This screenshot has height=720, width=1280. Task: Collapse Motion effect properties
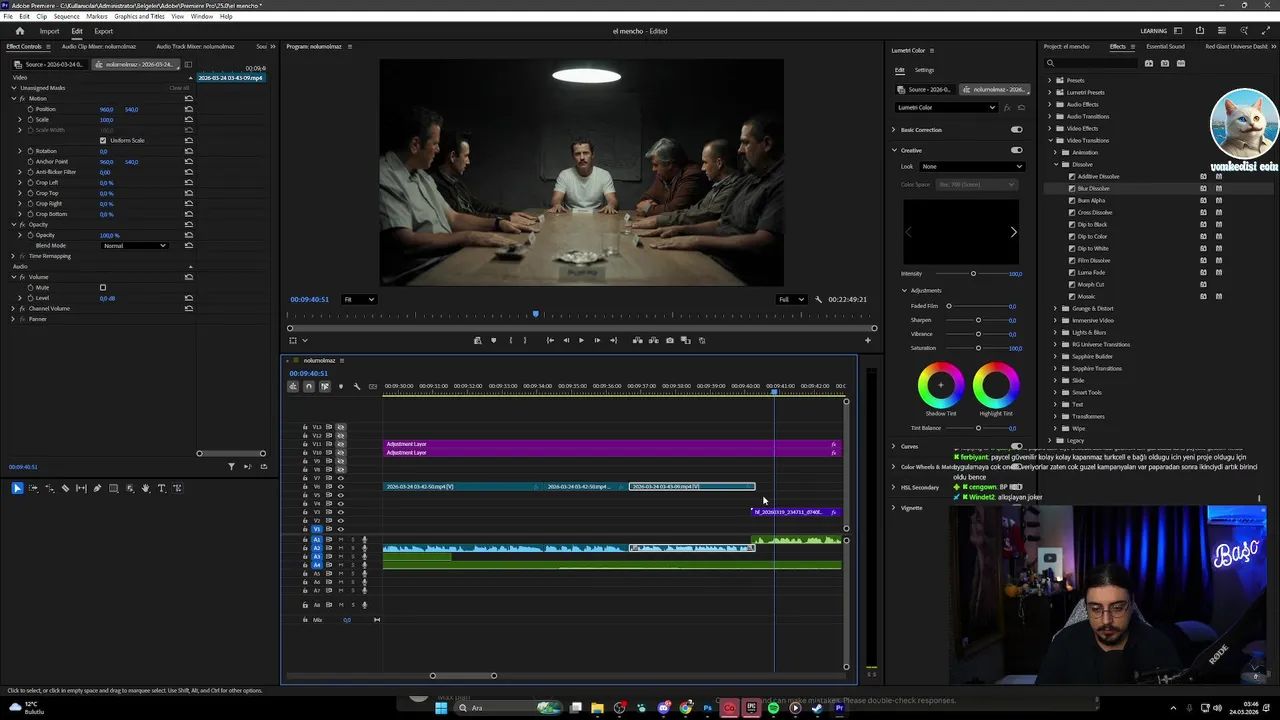click(13, 98)
